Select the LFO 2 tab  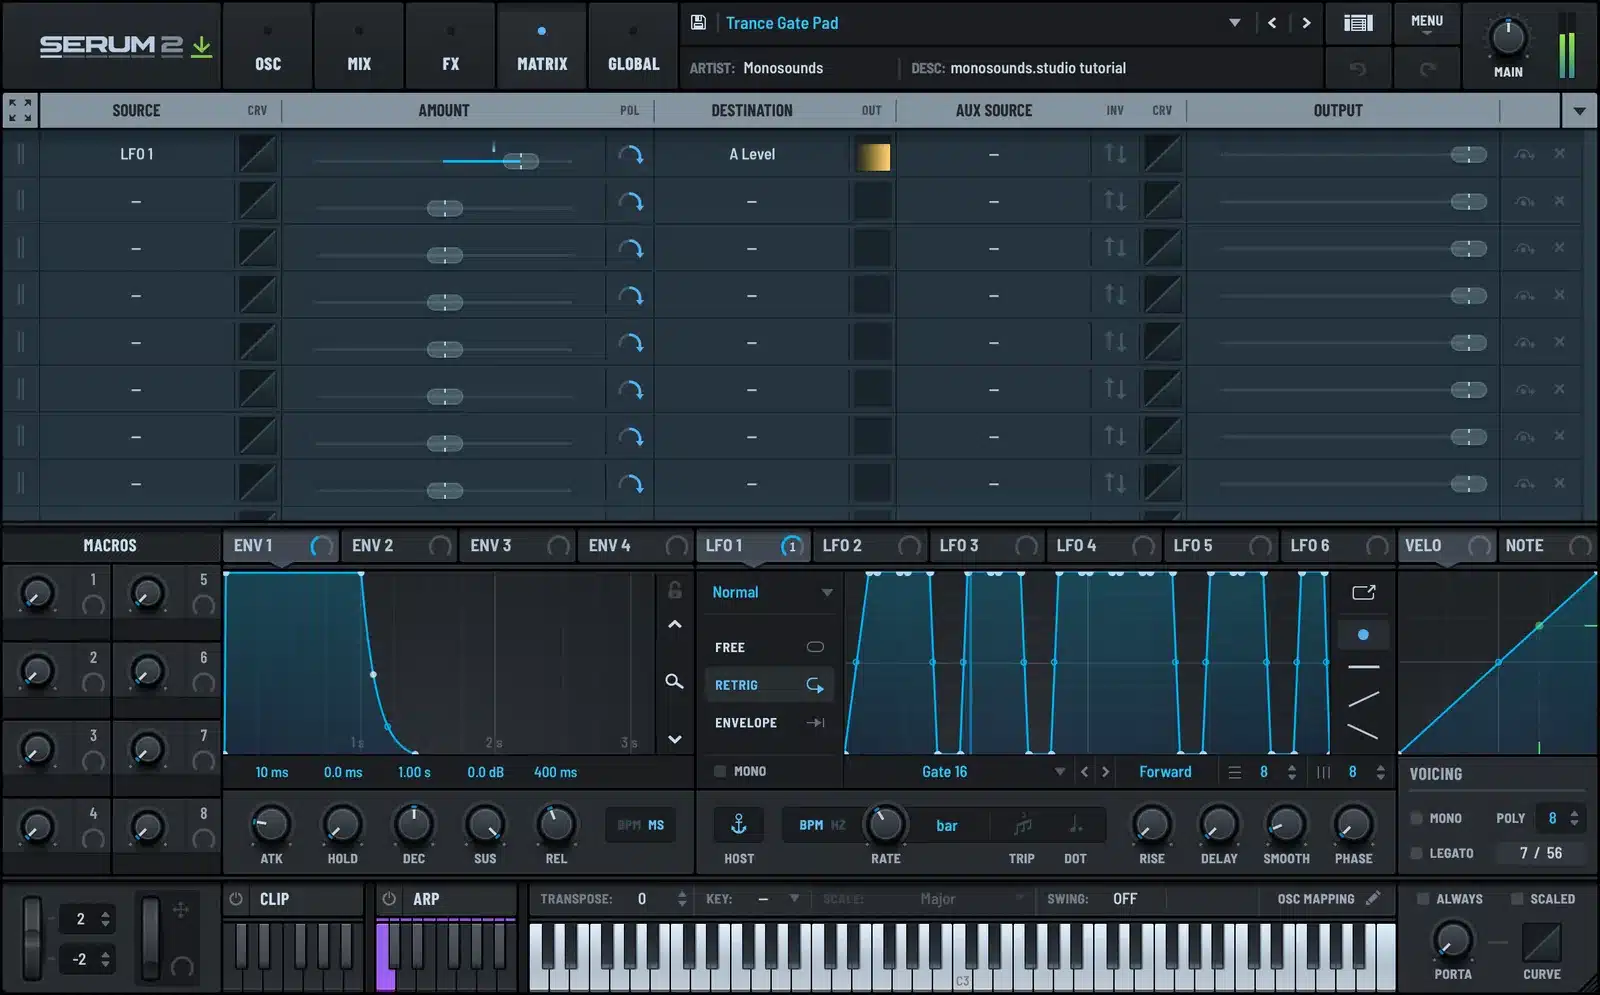pos(870,546)
